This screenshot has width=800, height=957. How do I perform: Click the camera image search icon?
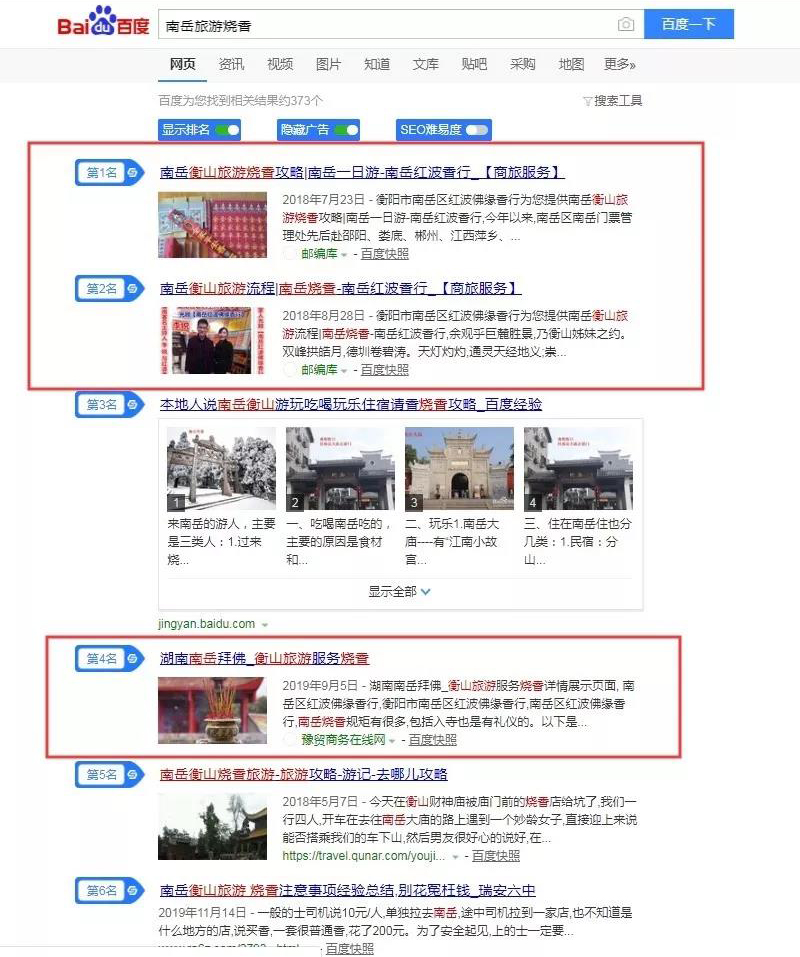point(625,24)
